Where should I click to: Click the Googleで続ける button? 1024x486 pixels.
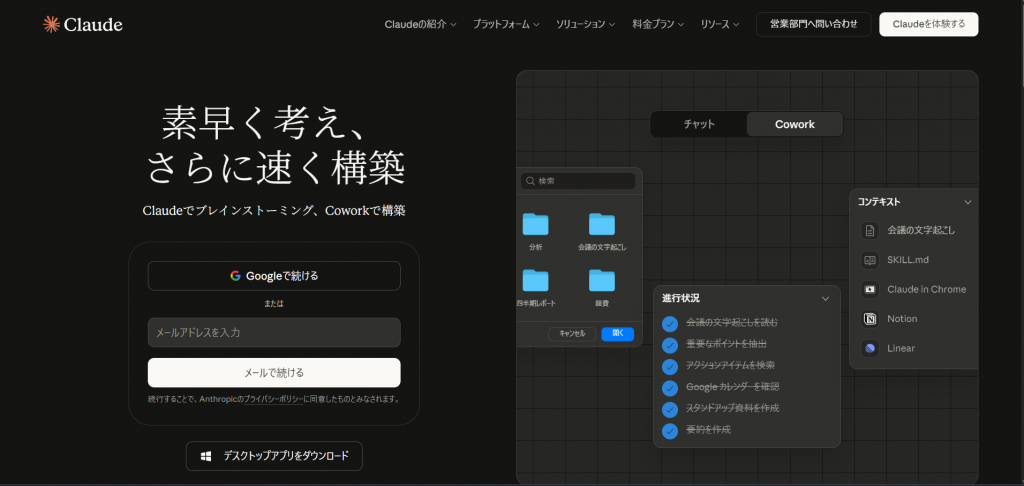[274, 276]
